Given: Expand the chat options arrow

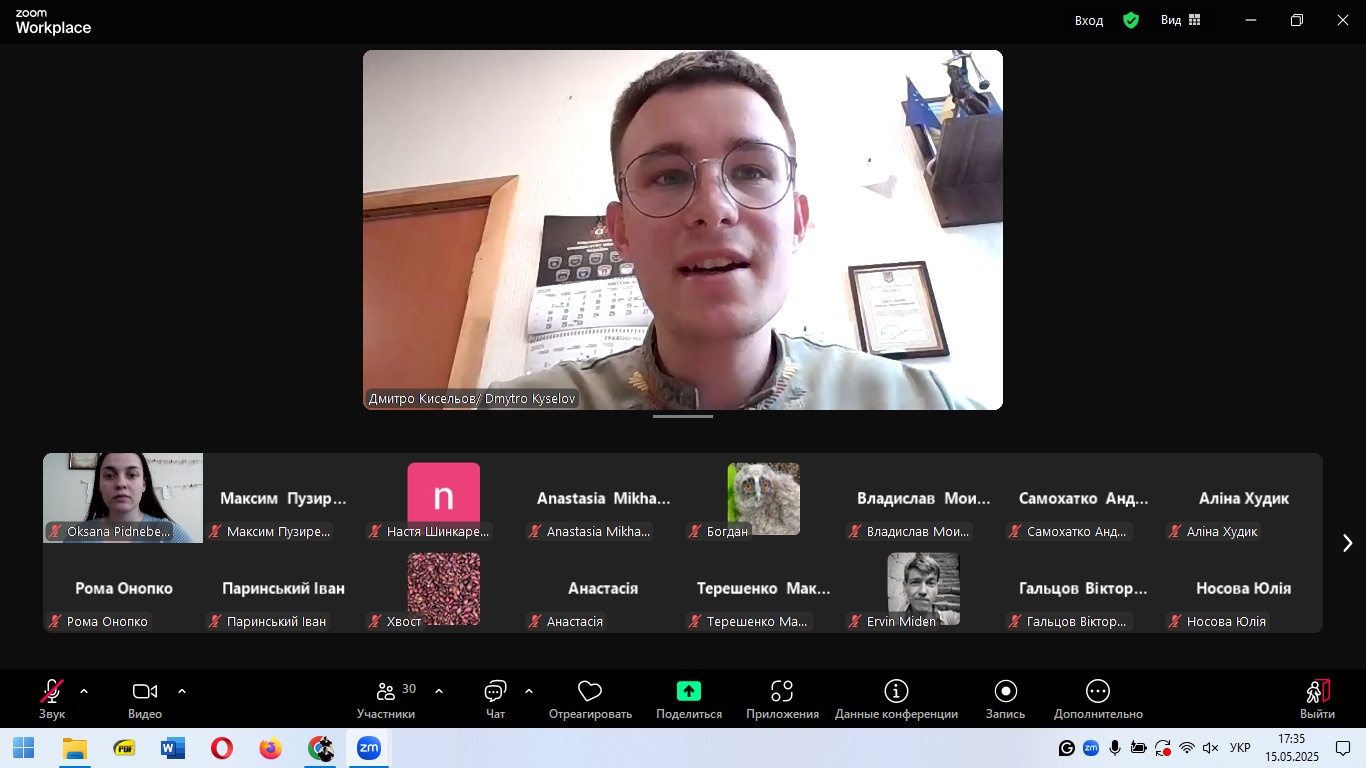Looking at the screenshot, I should [x=529, y=691].
